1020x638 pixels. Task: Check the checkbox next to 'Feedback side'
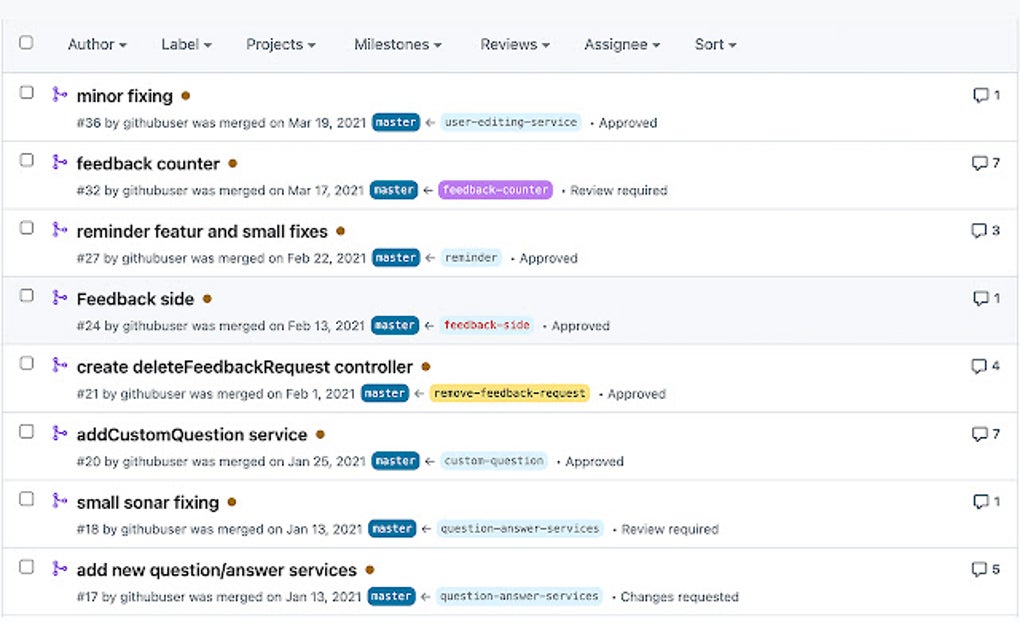26,293
